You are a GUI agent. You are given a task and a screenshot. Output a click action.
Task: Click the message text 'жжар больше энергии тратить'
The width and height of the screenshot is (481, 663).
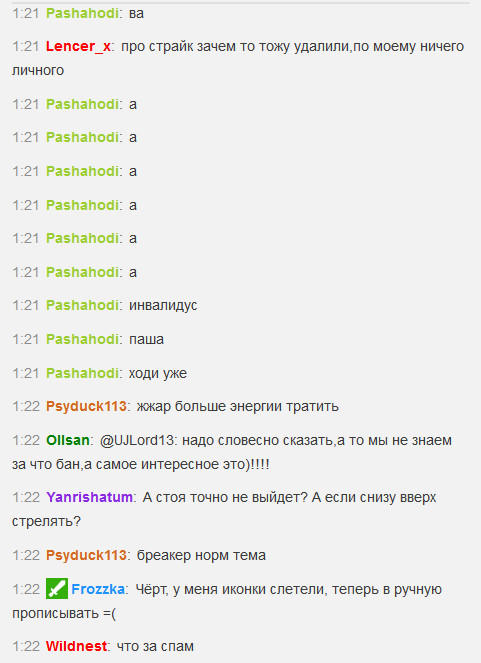point(238,406)
